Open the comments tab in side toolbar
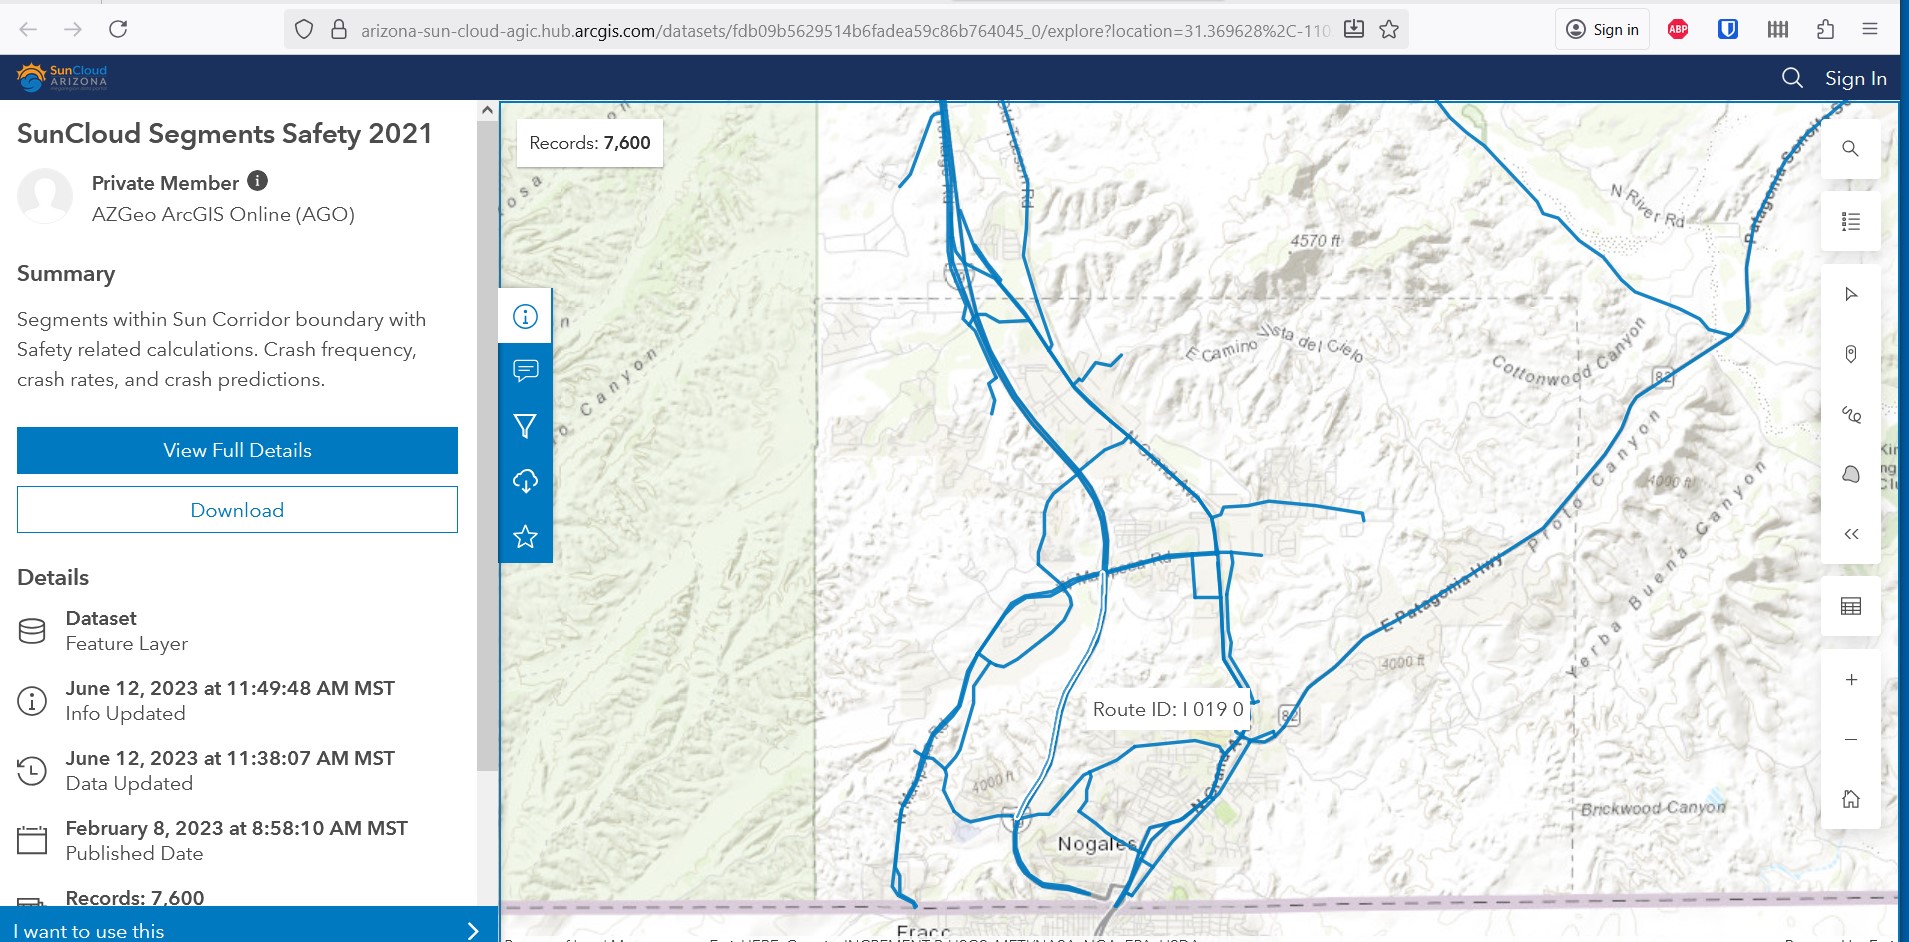Screen dimensions: 1909x942 525,371
